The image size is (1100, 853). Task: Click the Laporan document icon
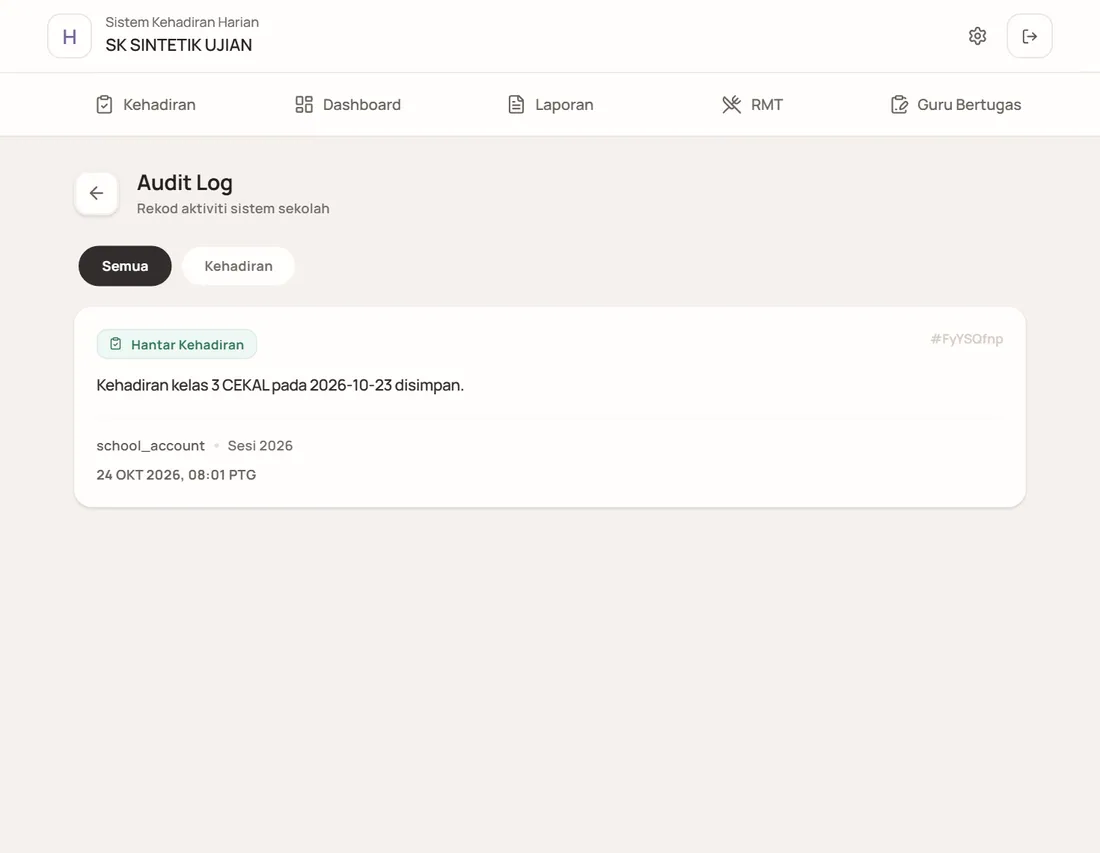(516, 105)
